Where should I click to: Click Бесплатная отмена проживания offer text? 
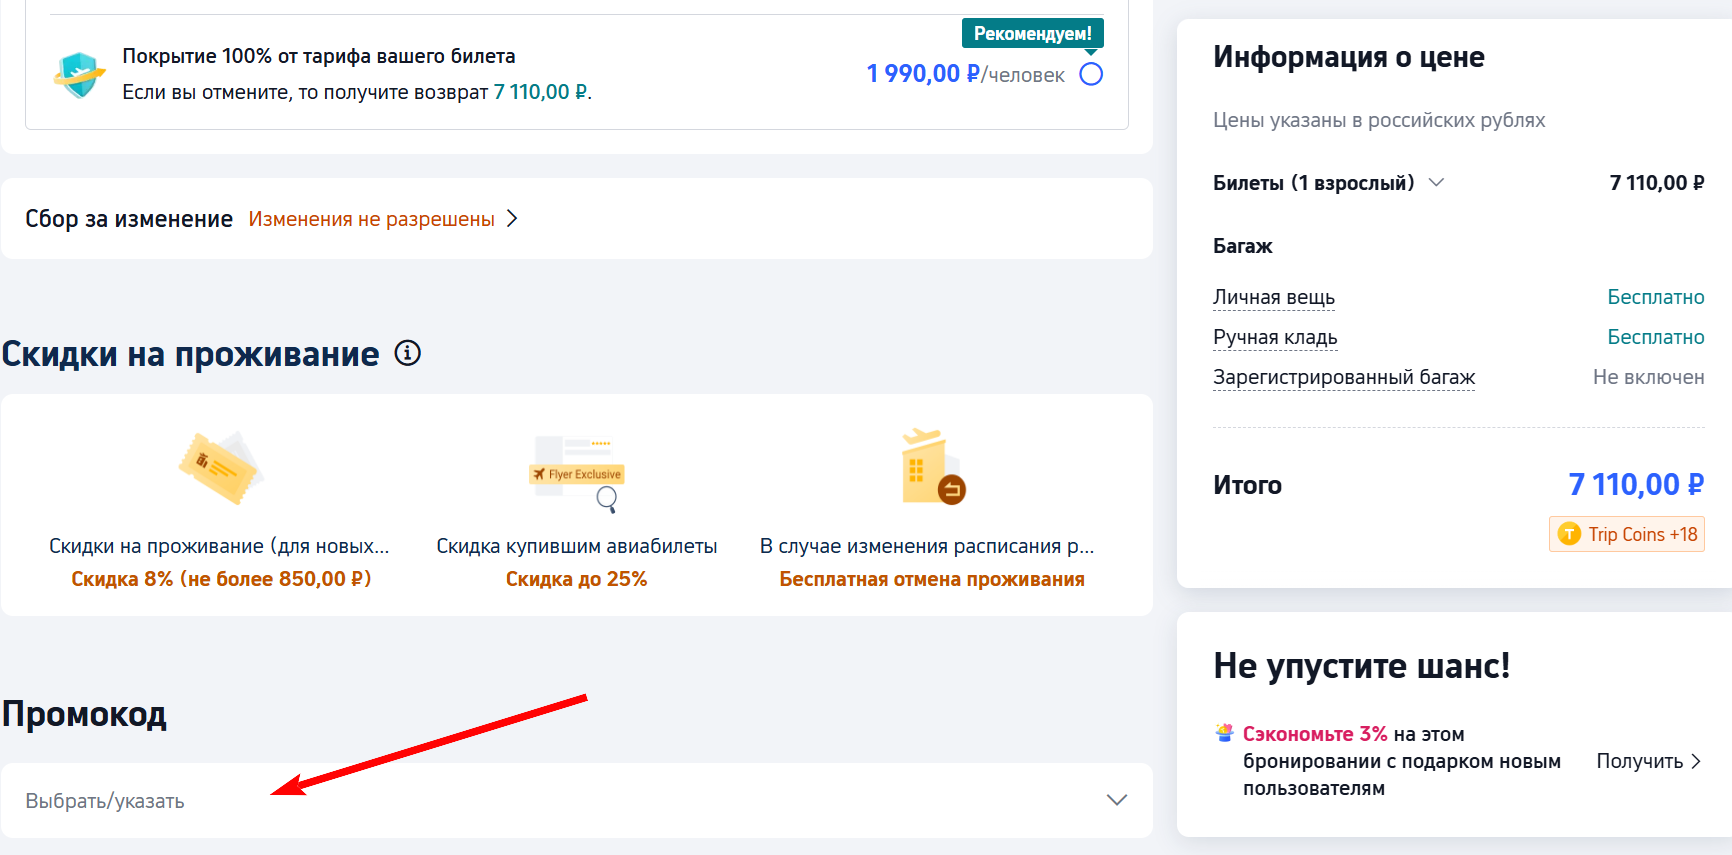point(931,579)
